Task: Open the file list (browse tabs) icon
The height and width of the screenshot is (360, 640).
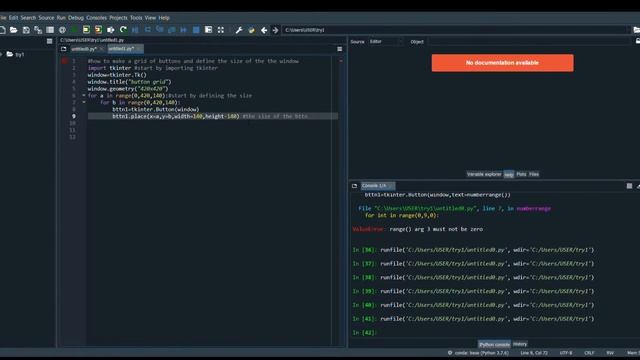Action: pyautogui.click(x=50, y=30)
